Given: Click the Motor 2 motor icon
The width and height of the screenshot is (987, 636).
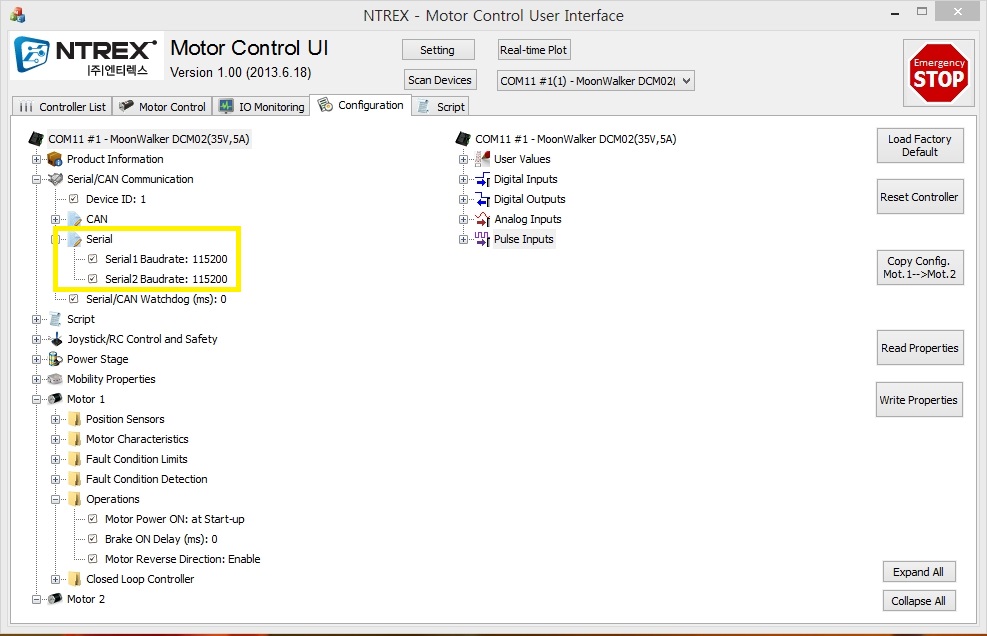Looking at the screenshot, I should pyautogui.click(x=55, y=599).
